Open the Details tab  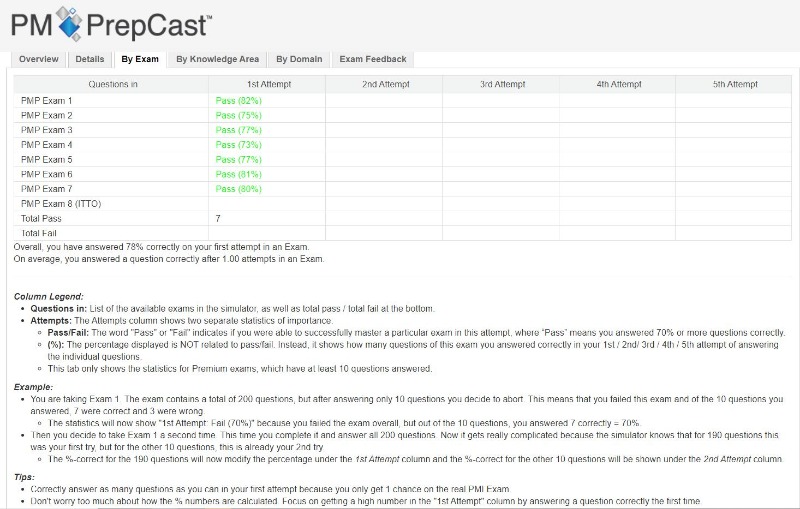90,59
